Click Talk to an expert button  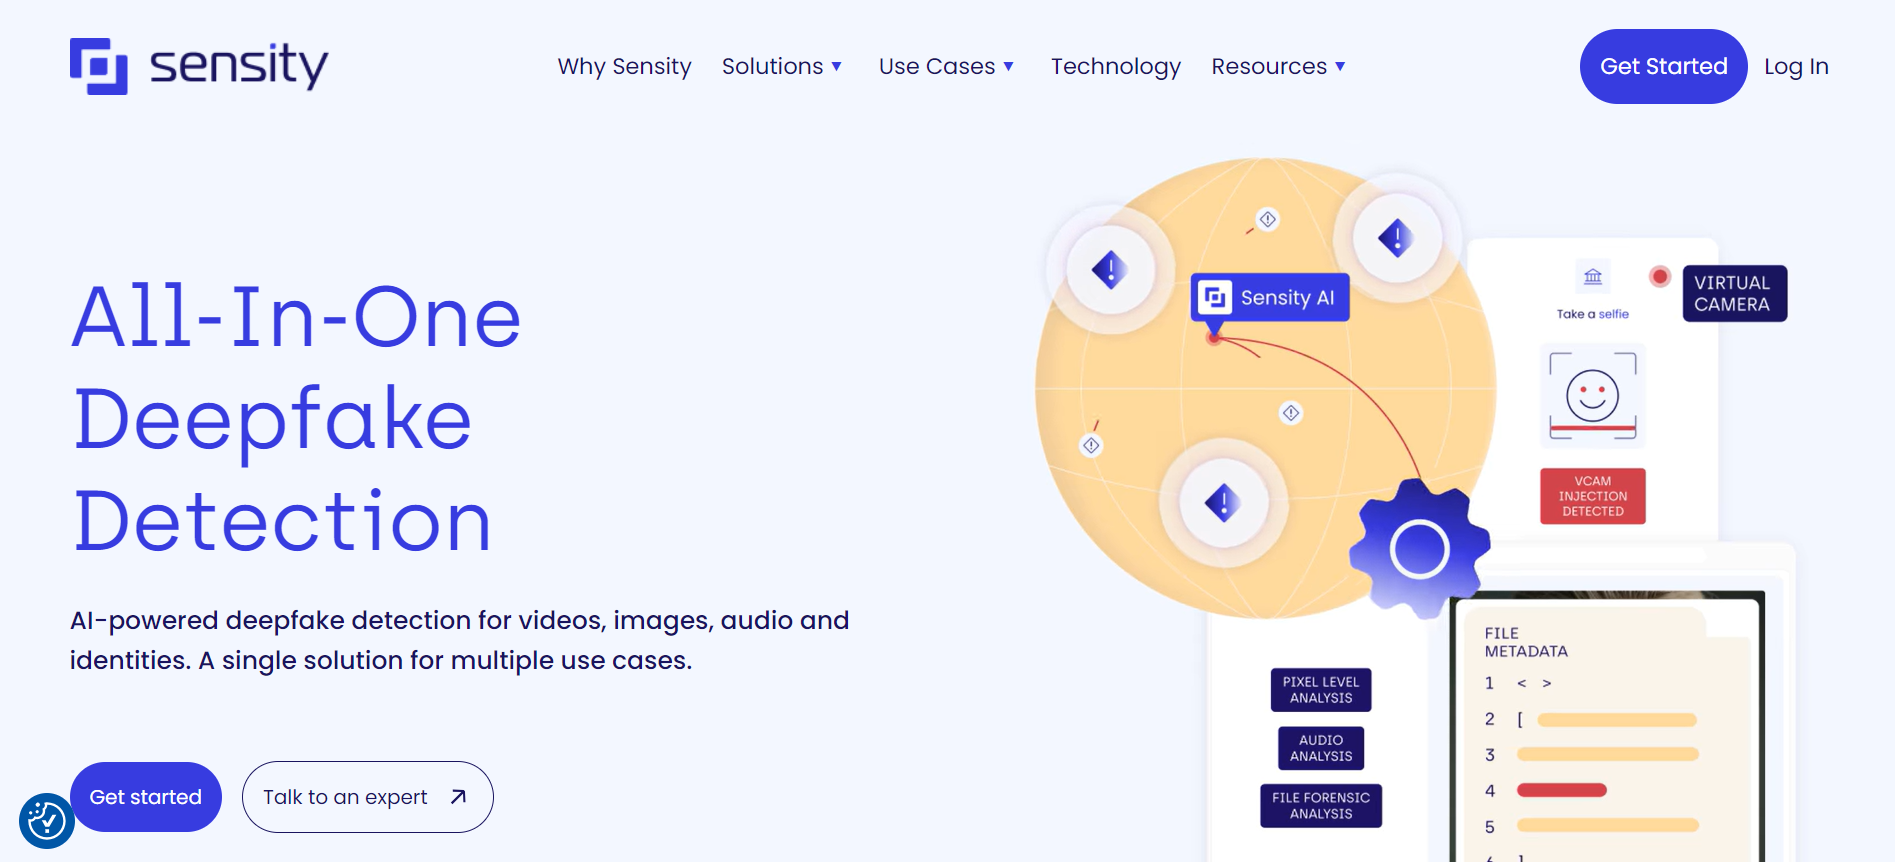point(368,797)
